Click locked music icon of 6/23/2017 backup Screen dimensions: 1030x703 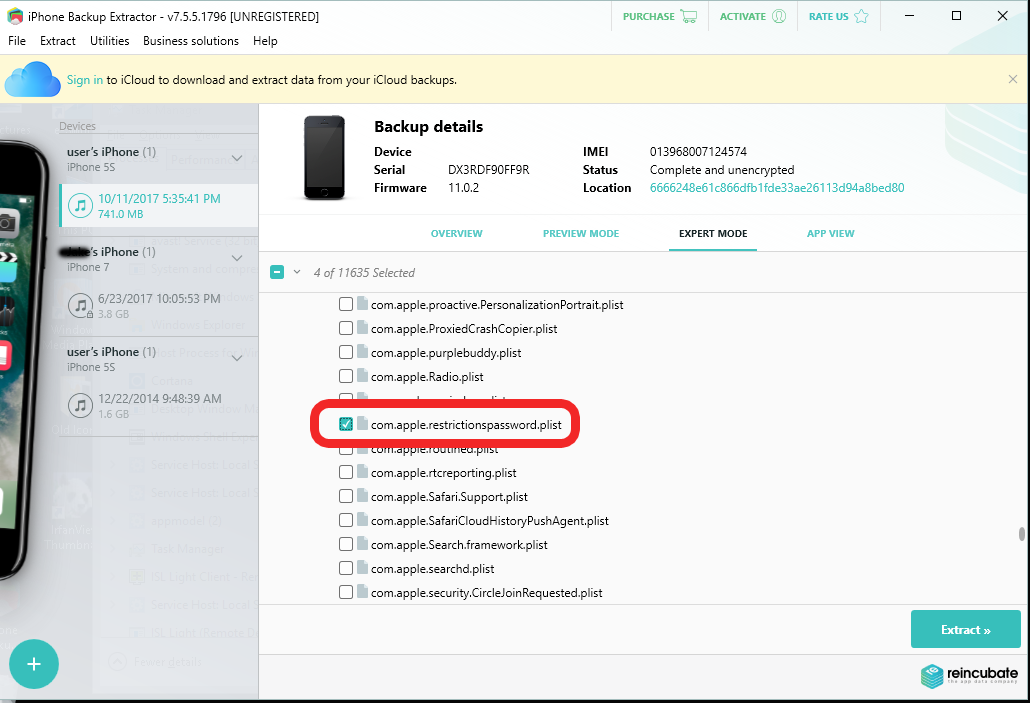coord(80,306)
